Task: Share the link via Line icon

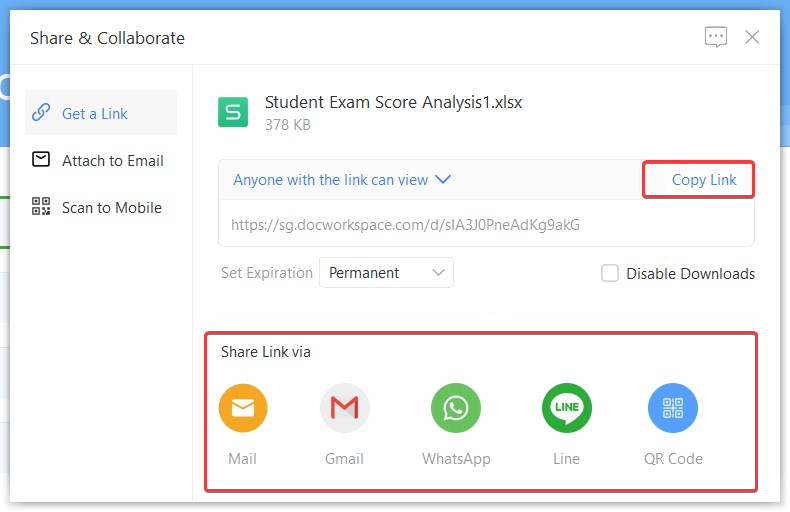Action: (566, 408)
